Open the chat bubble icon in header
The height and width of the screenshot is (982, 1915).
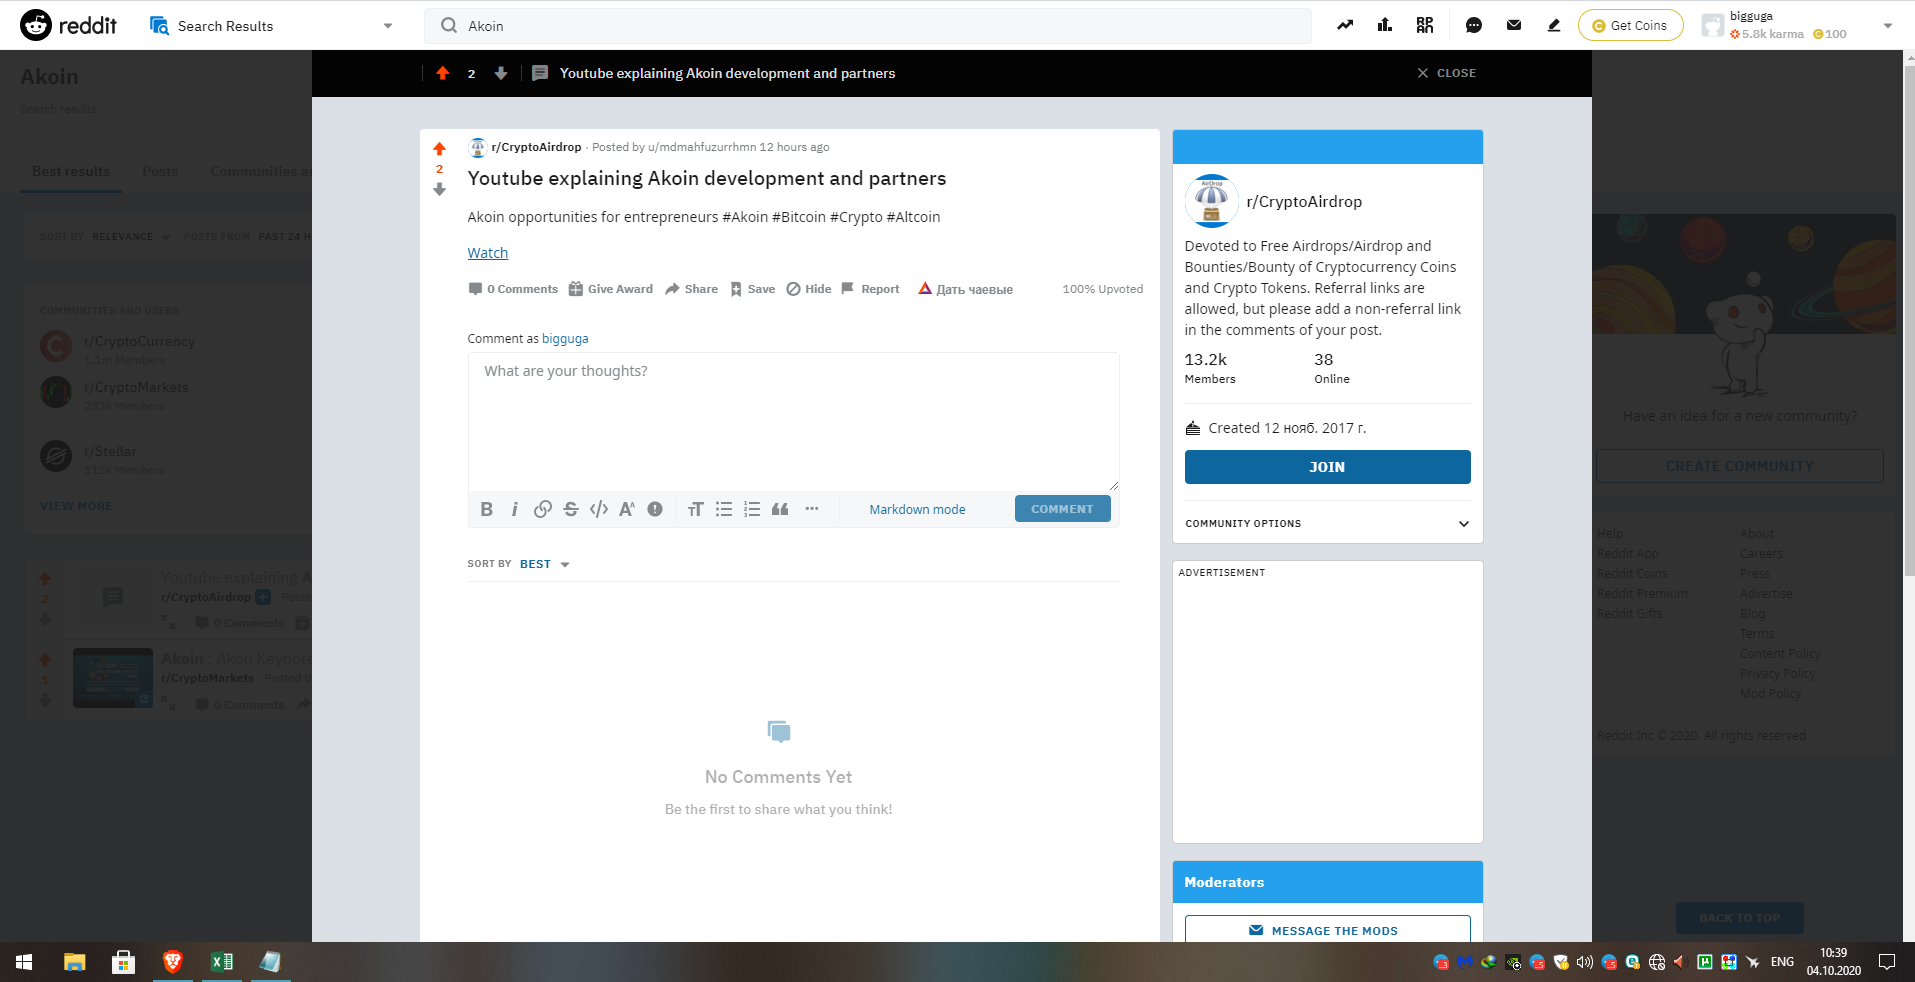(x=1473, y=25)
